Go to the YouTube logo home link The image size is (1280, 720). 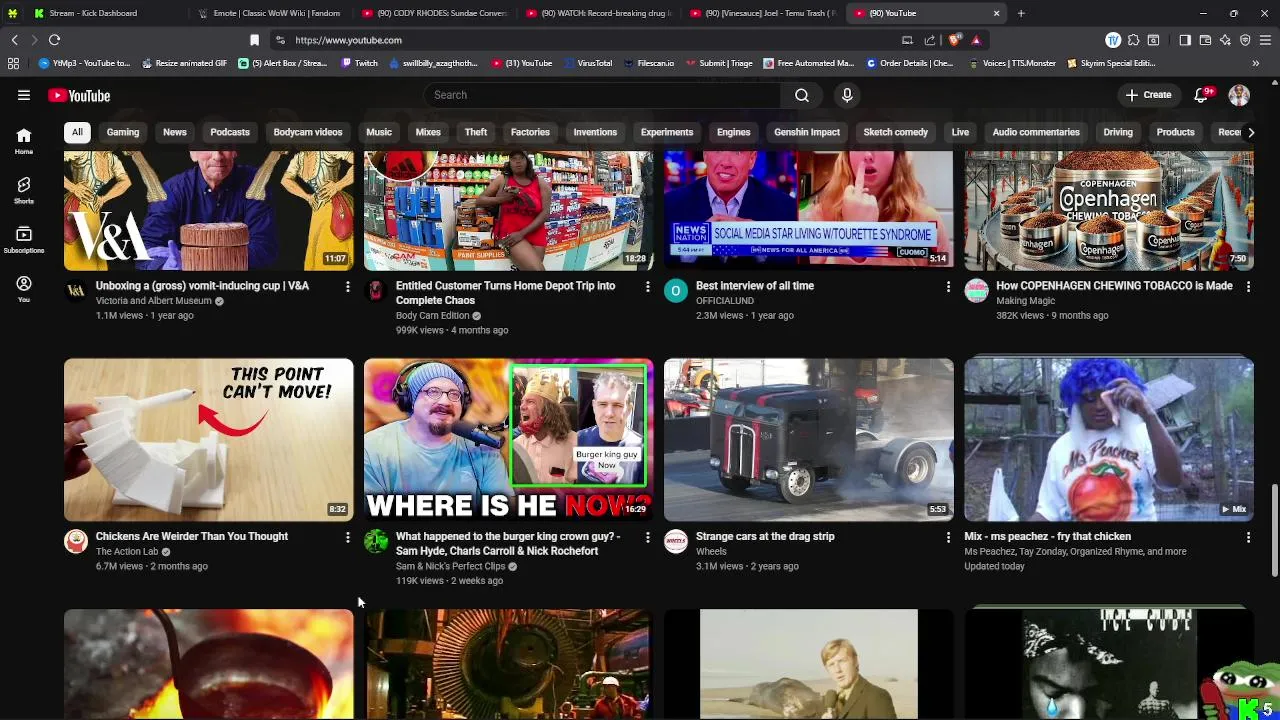(79, 95)
